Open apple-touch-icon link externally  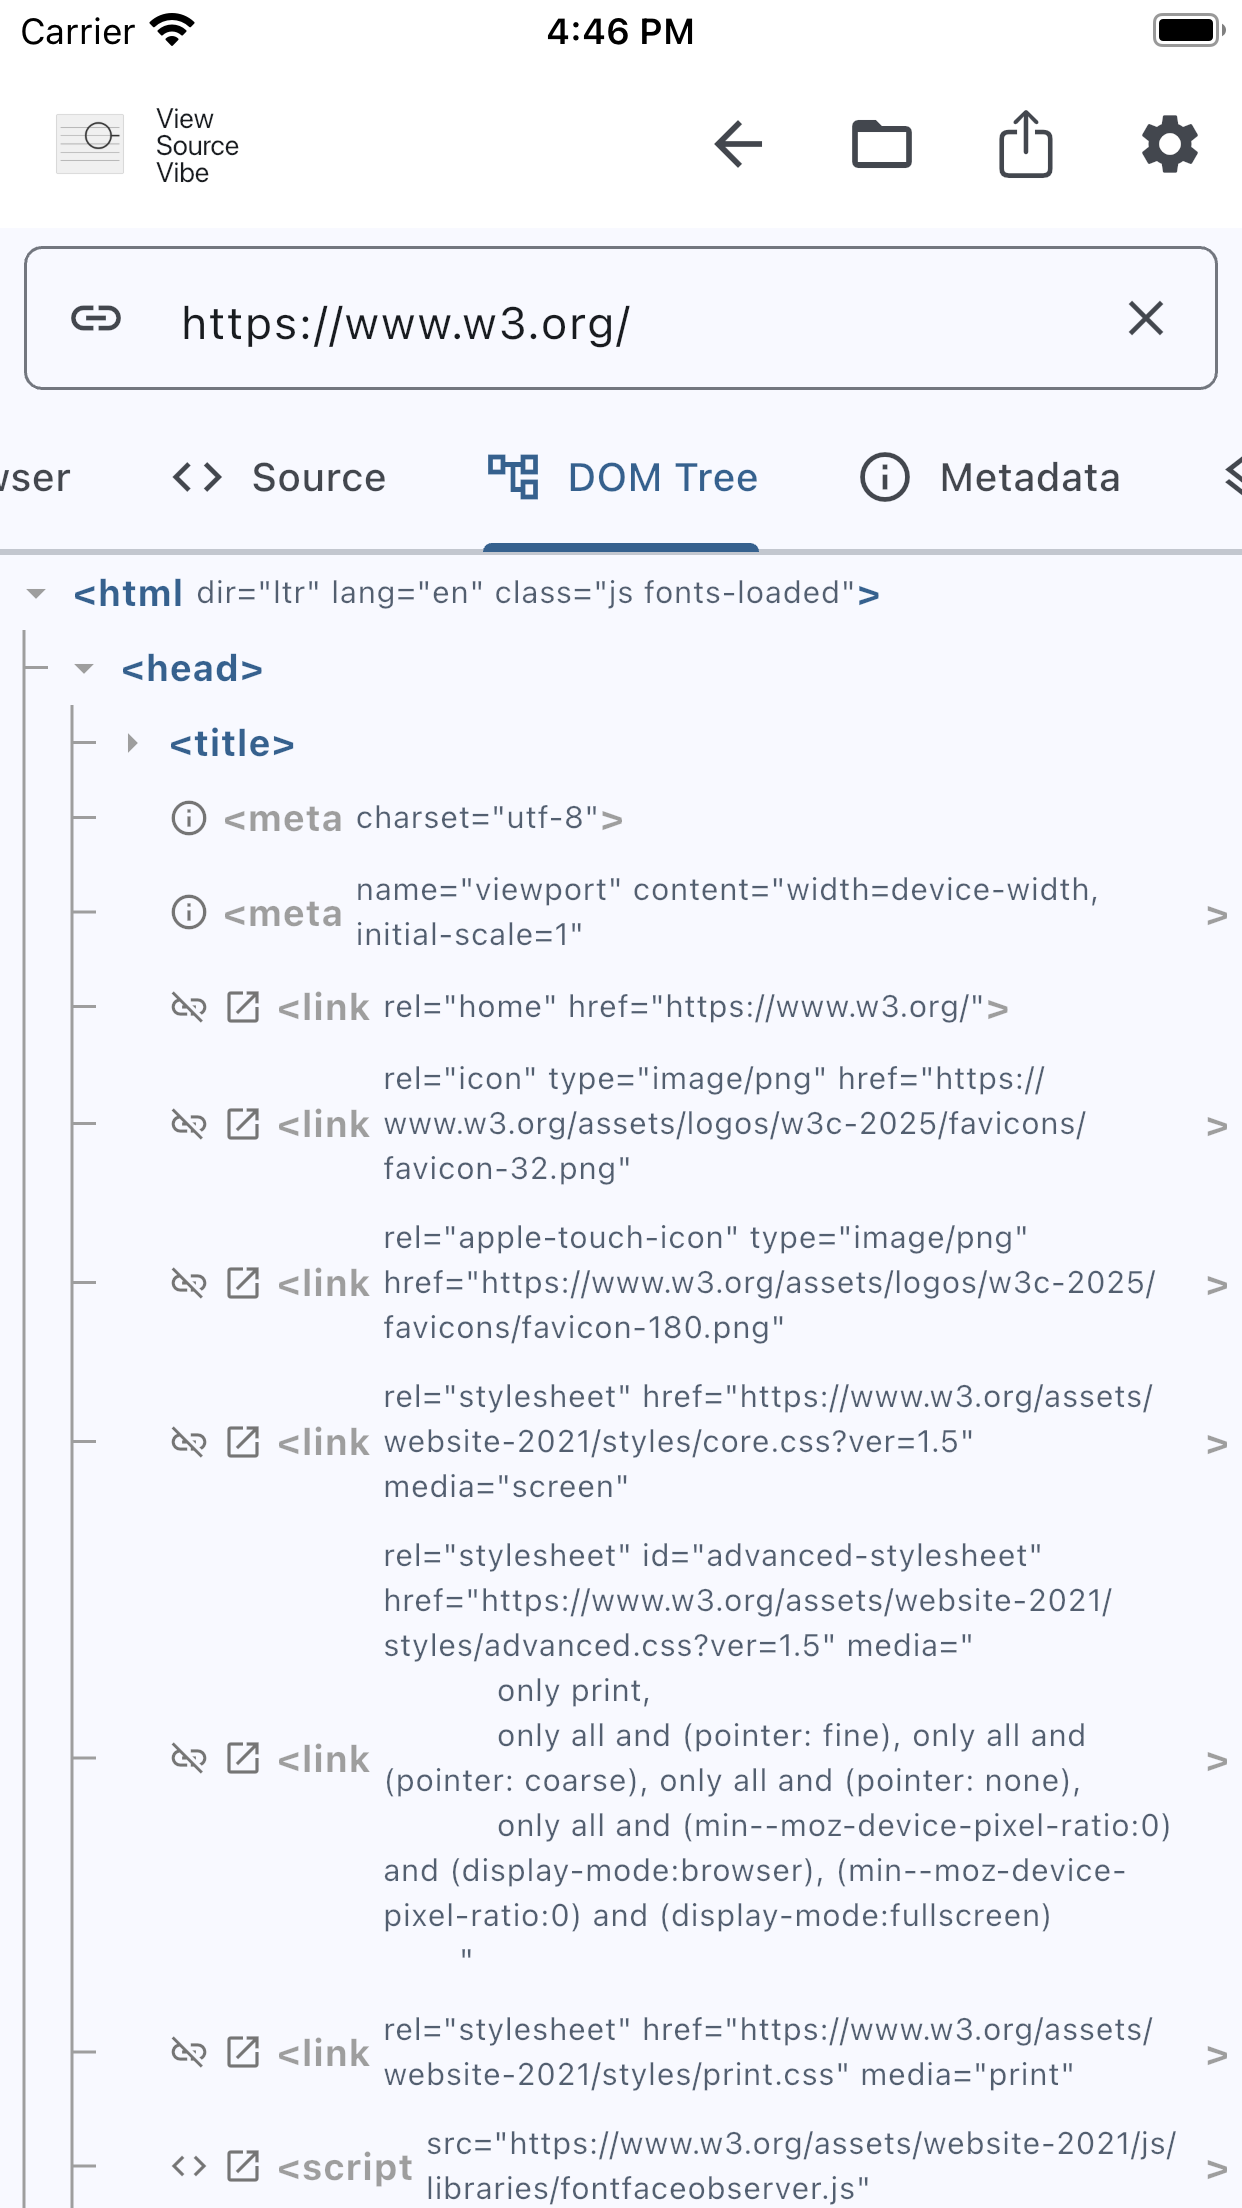(243, 1283)
